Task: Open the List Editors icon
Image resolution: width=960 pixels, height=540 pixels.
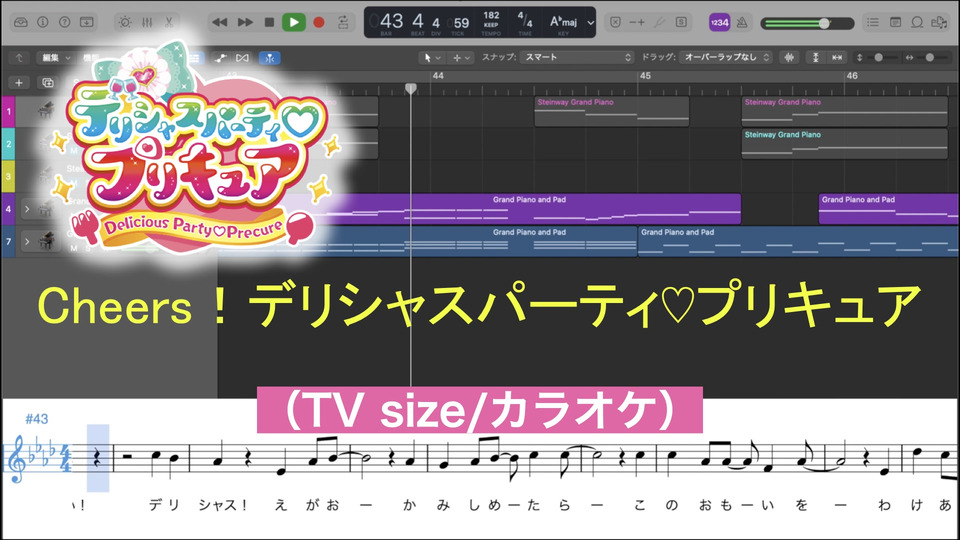Action: tap(872, 22)
